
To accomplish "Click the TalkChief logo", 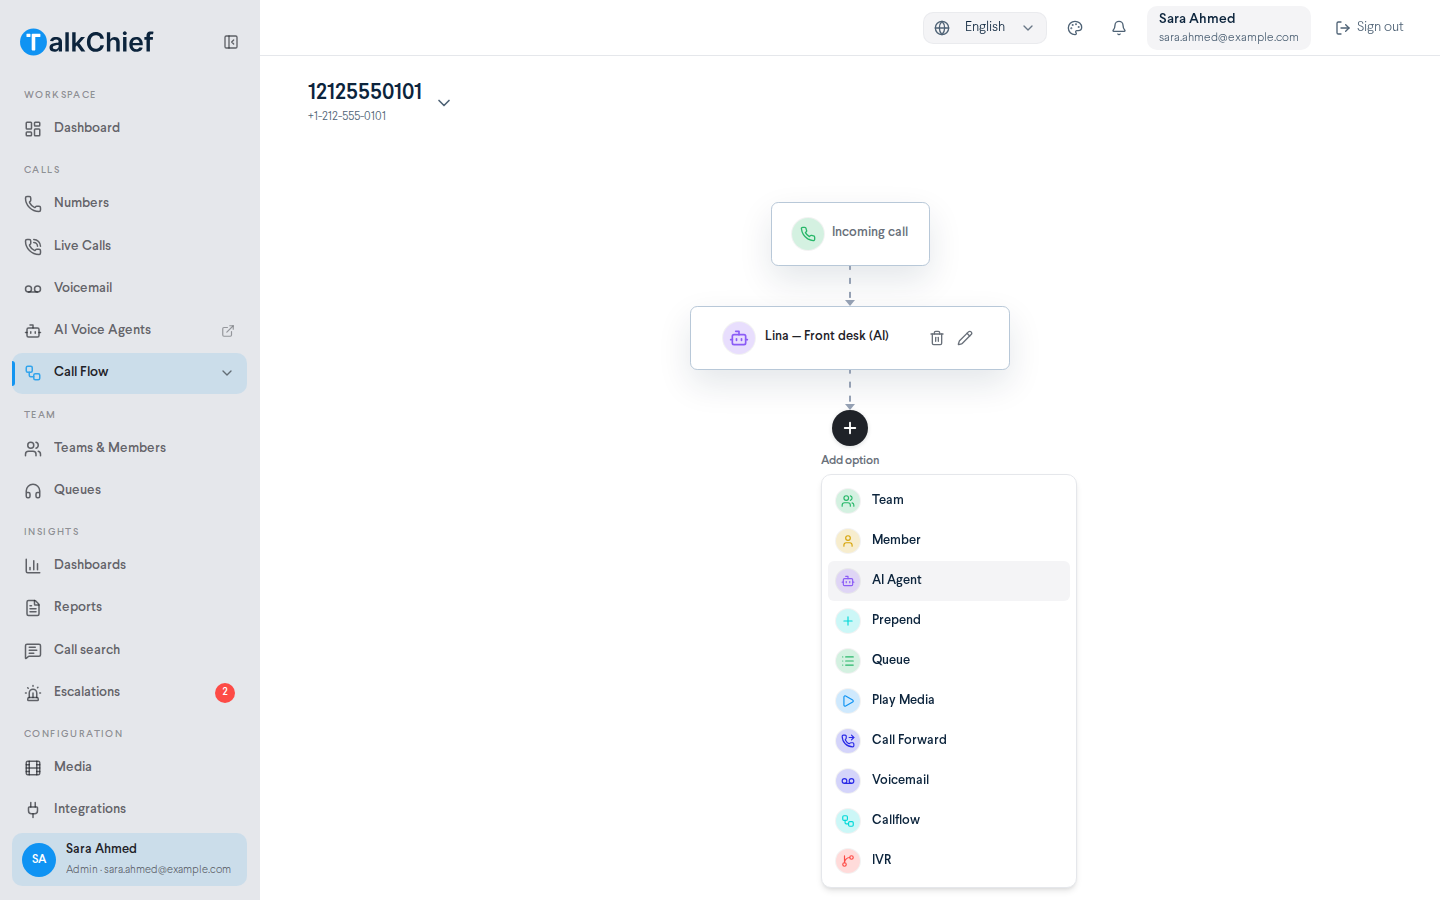I will [87, 42].
